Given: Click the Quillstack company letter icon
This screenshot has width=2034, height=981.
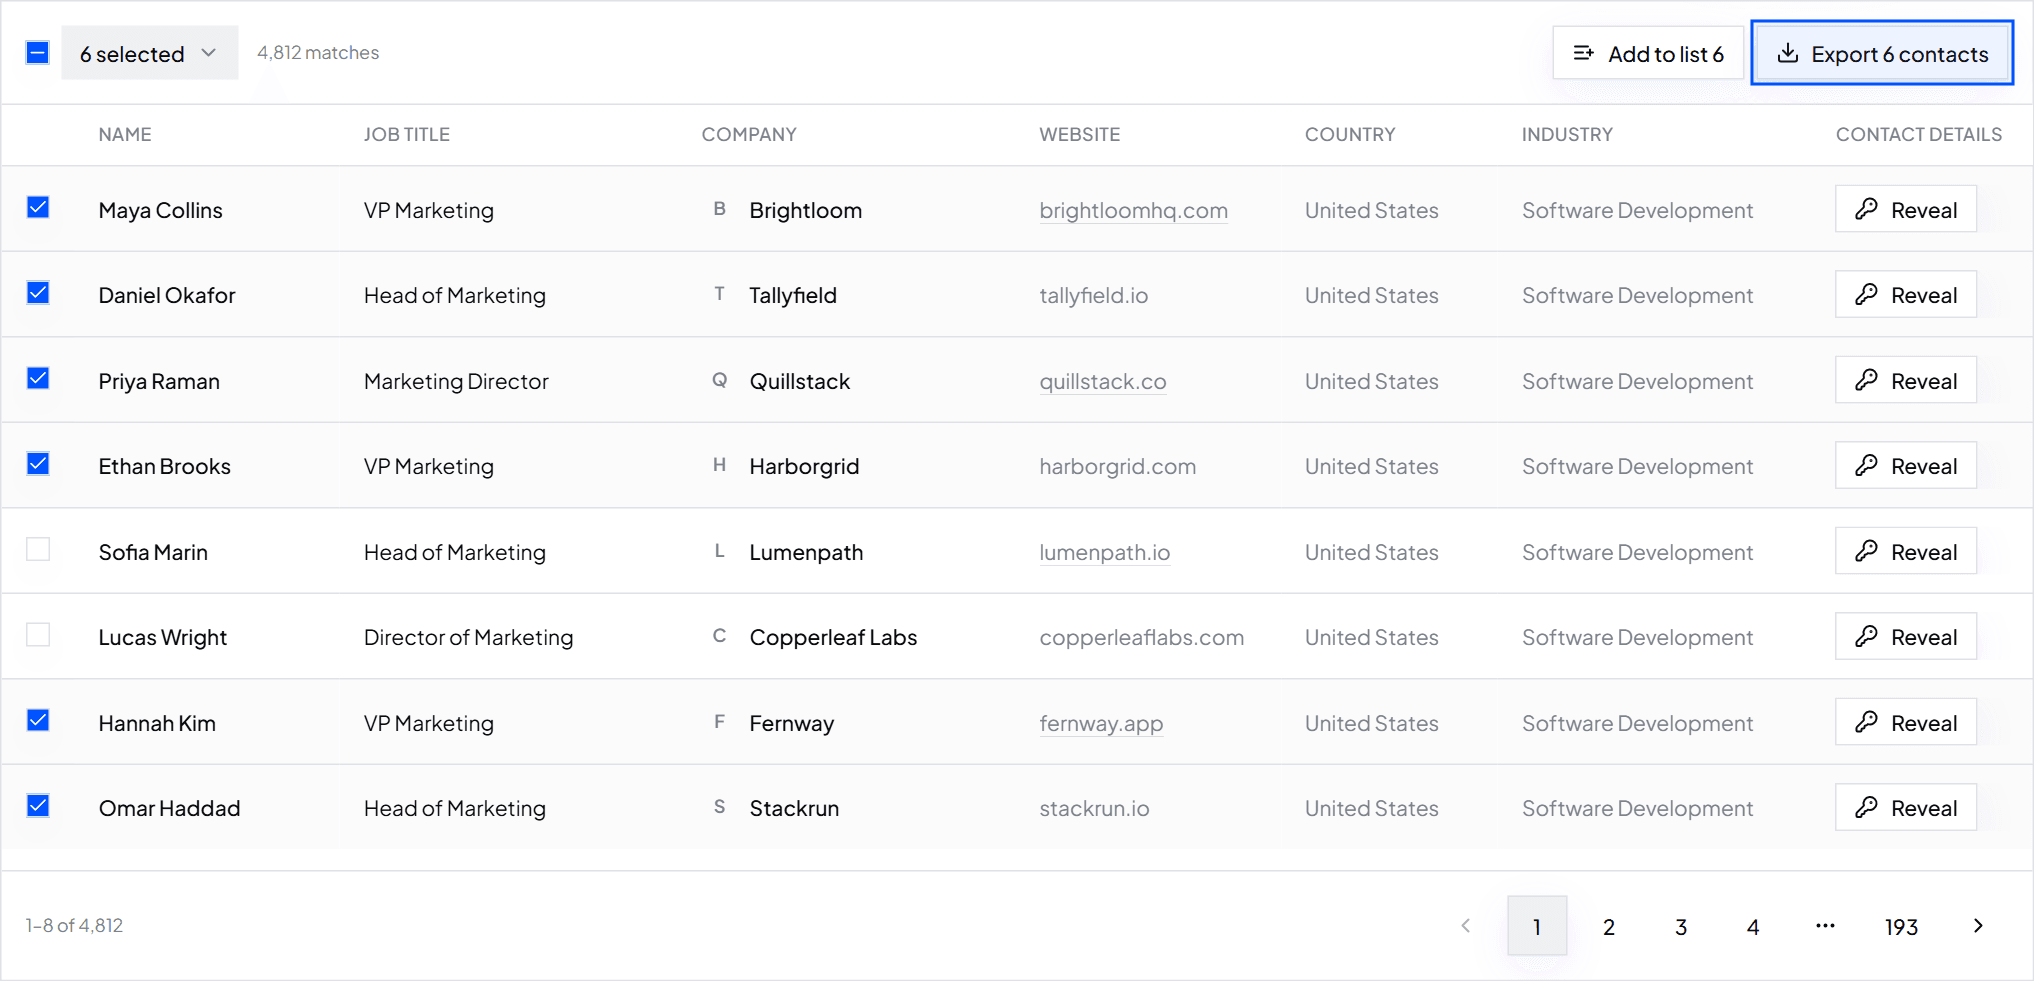Looking at the screenshot, I should (x=719, y=380).
